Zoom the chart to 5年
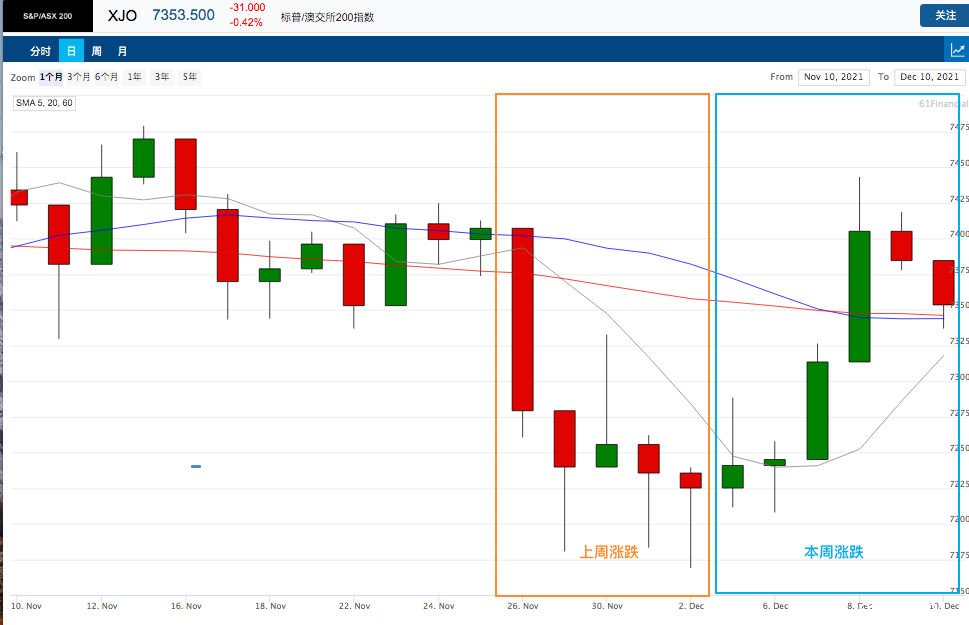Viewport: 969px width, 625px height. (190, 77)
